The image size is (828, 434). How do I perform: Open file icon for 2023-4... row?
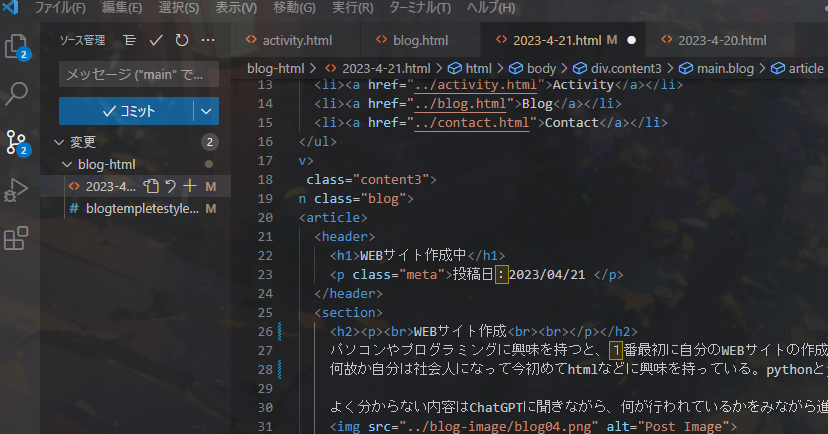152,186
